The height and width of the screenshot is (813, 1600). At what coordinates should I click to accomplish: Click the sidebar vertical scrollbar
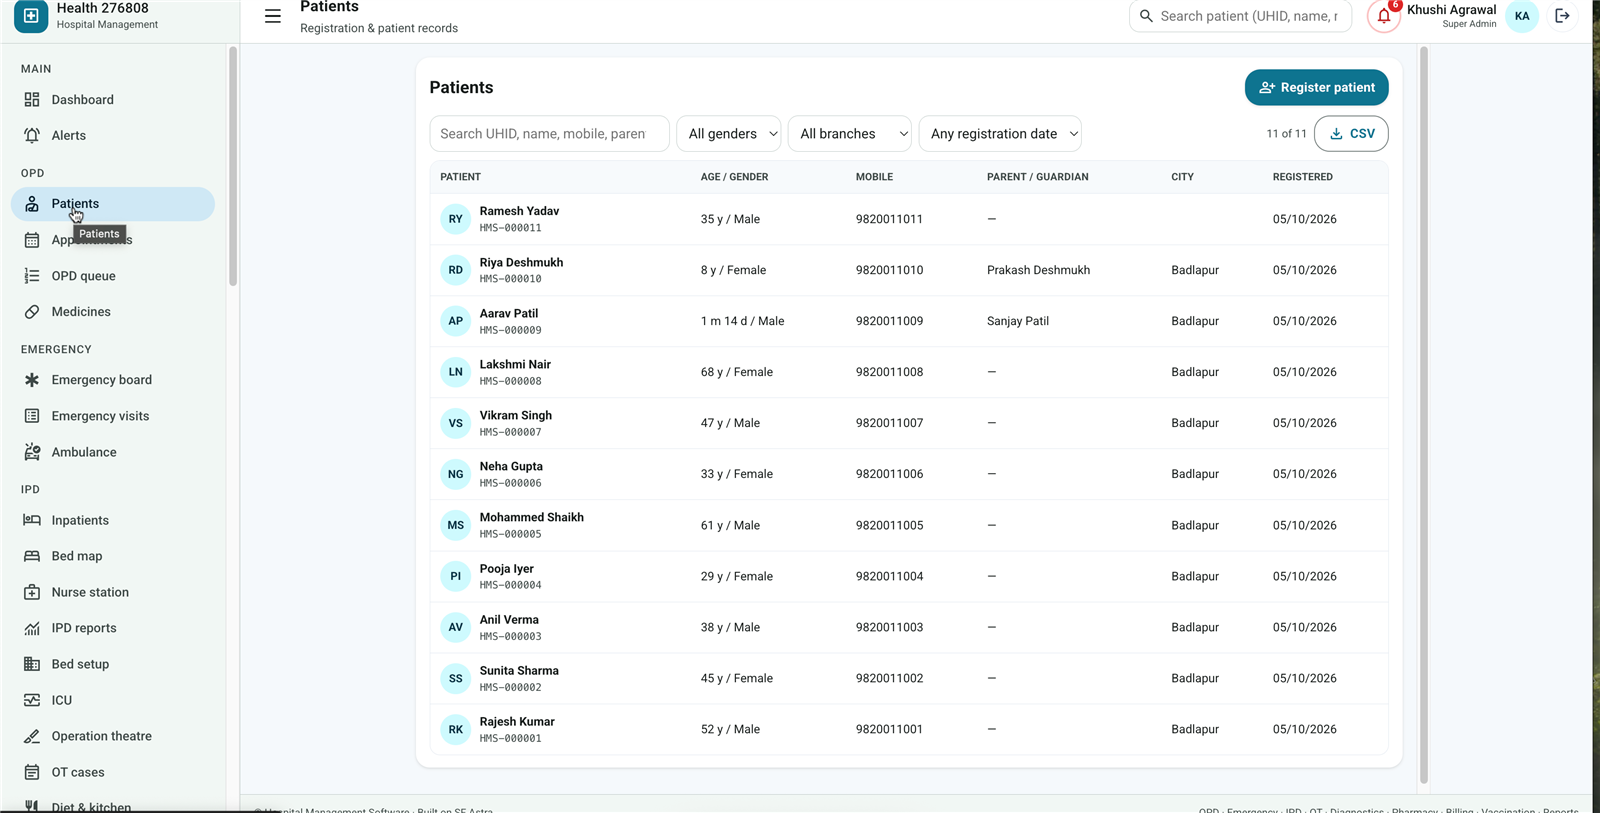(233, 166)
